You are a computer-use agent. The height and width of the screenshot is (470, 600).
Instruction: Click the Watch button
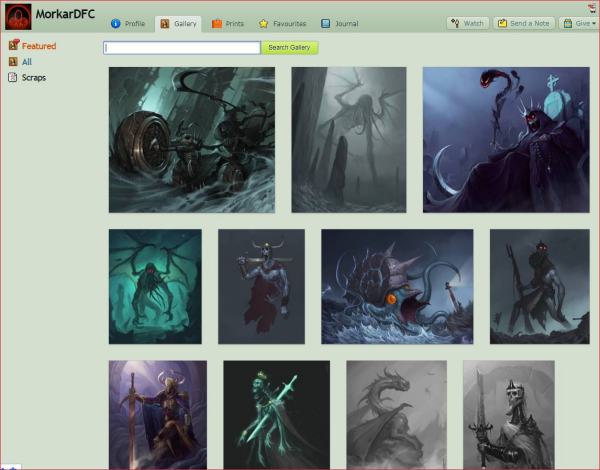click(x=467, y=23)
